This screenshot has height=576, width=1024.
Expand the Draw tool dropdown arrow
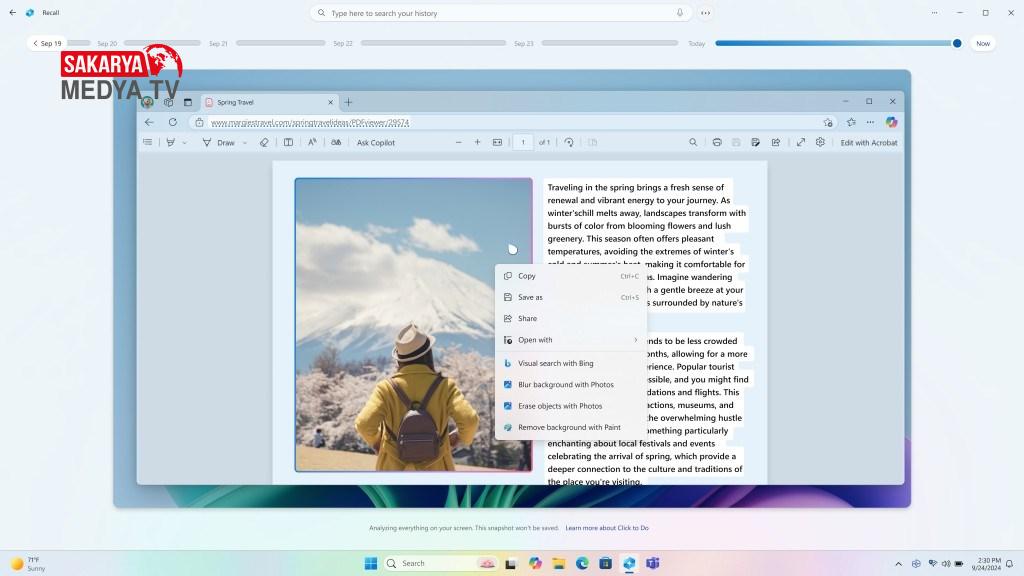[245, 143]
